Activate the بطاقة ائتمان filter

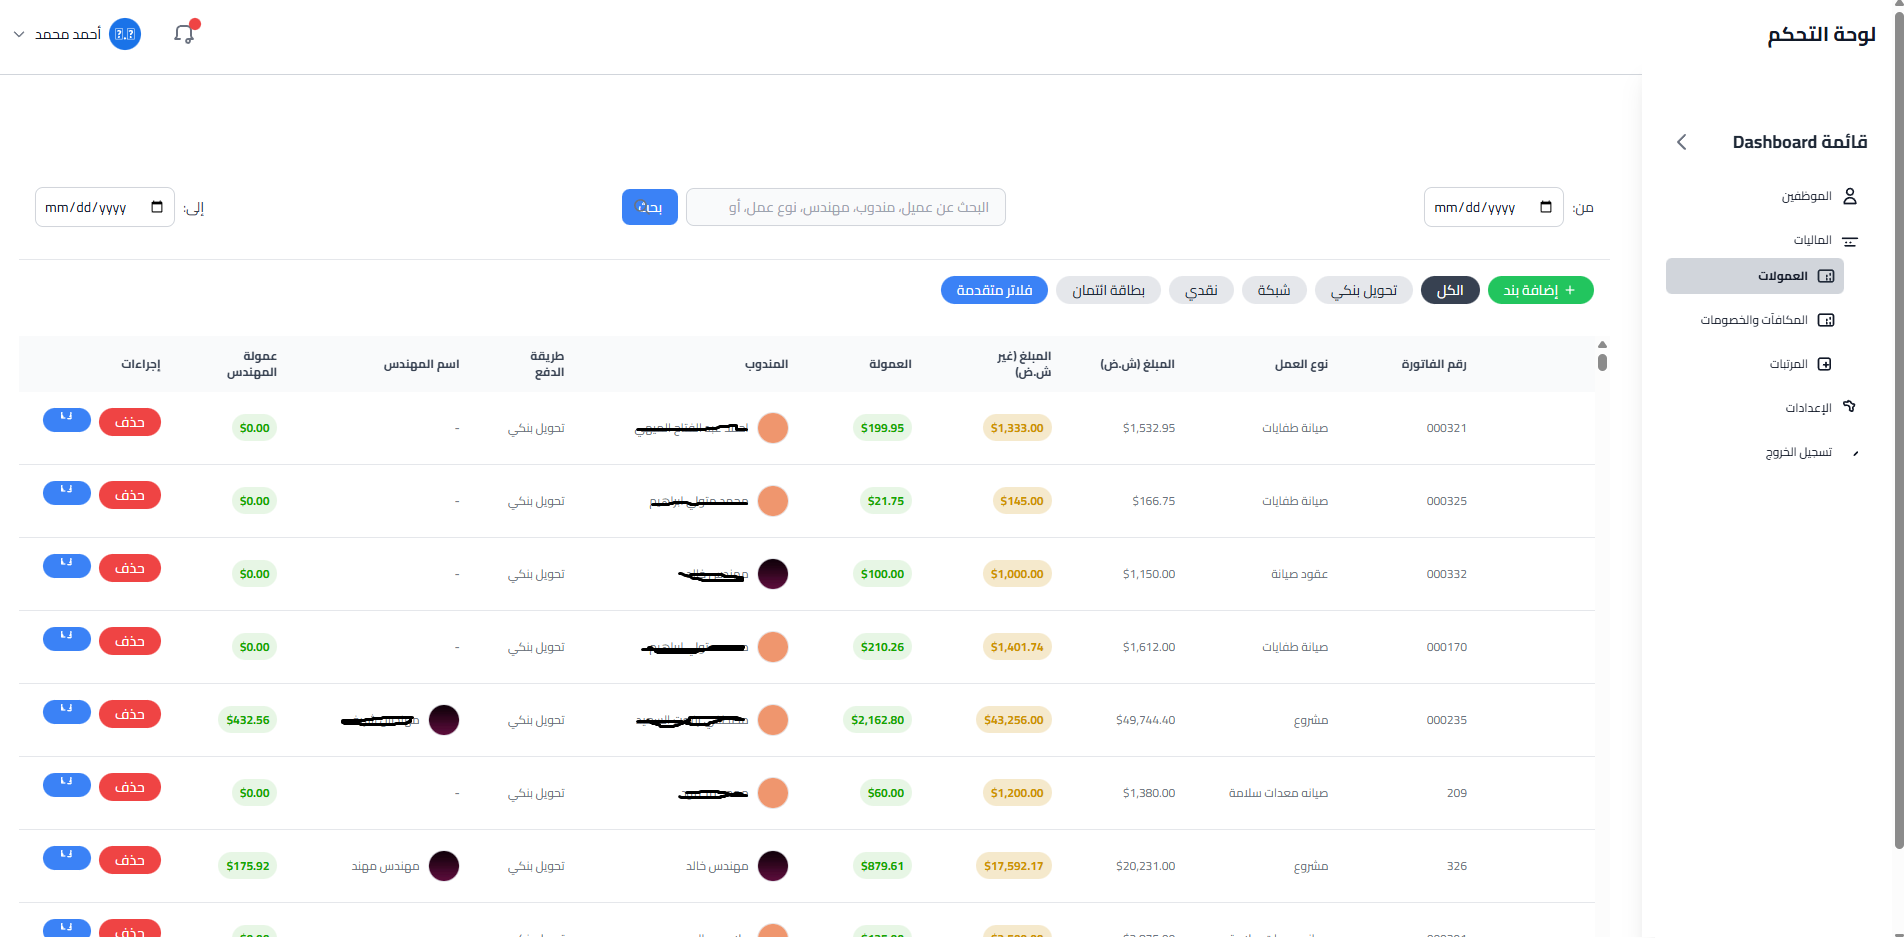(x=1108, y=290)
